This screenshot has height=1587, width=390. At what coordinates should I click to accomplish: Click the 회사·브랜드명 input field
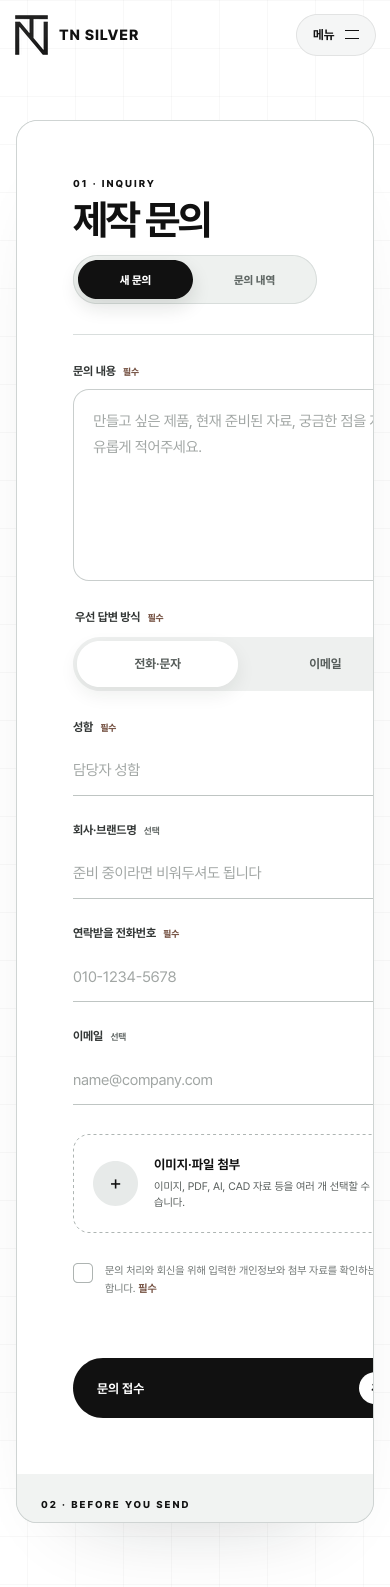[223, 872]
